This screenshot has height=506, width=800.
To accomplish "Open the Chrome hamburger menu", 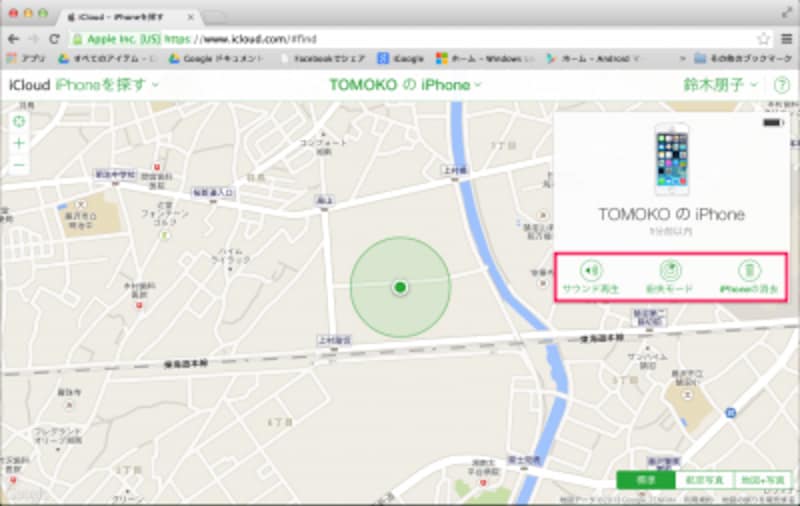I will (787, 39).
